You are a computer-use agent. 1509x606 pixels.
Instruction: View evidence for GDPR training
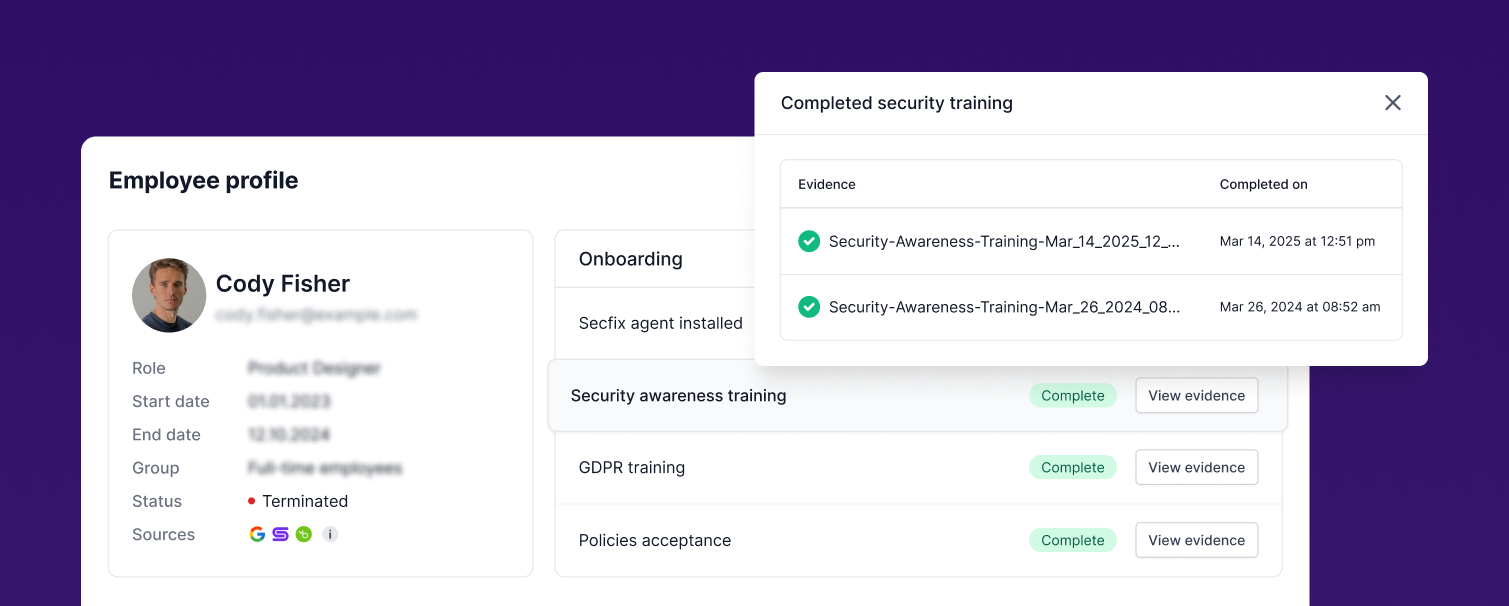pos(1196,467)
